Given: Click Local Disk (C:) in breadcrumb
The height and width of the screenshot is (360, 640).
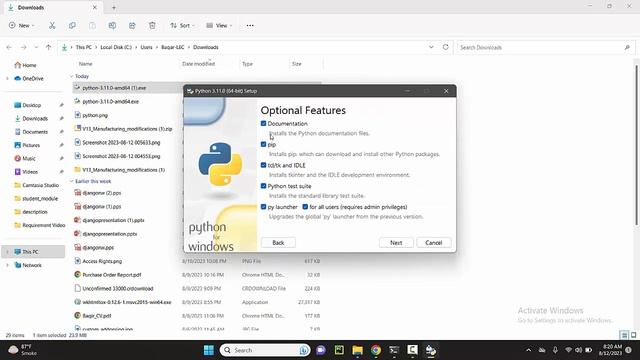Looking at the screenshot, I should click(116, 47).
